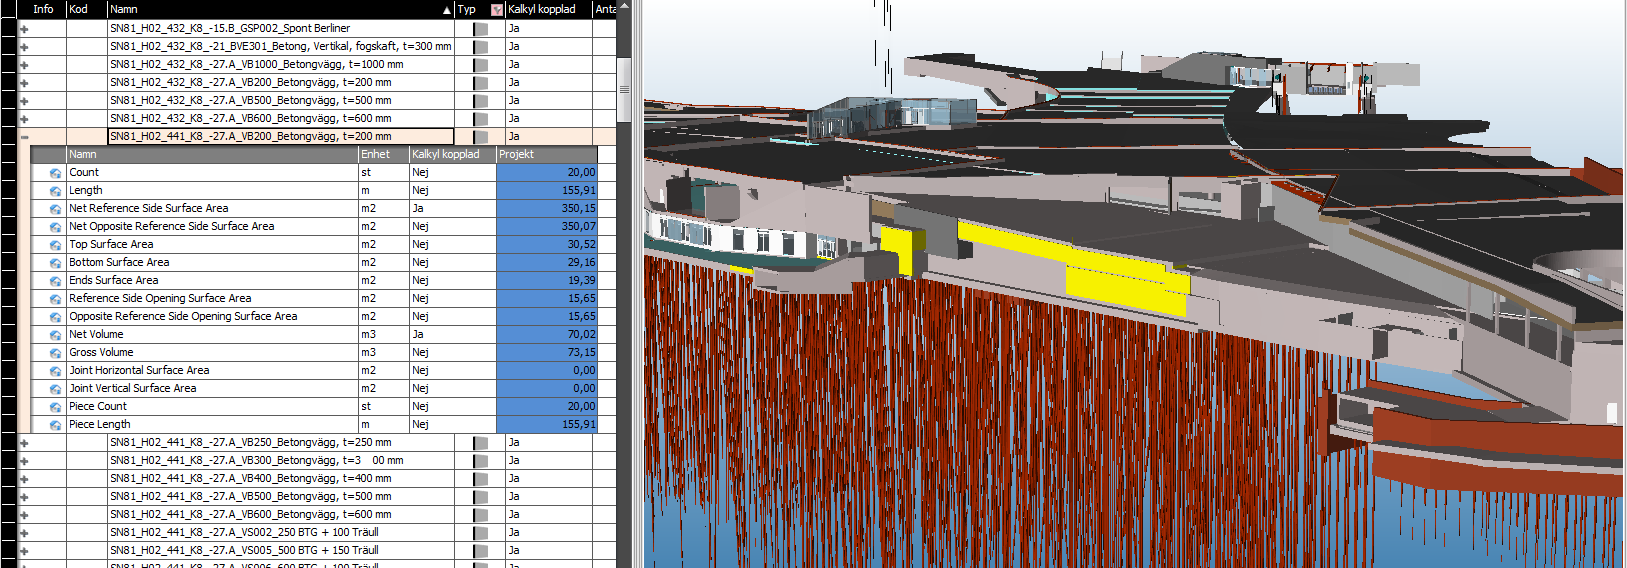Screen dimensions: 1627x568
Task: Click the Ends Surface Area property name
Action: [x=114, y=281]
